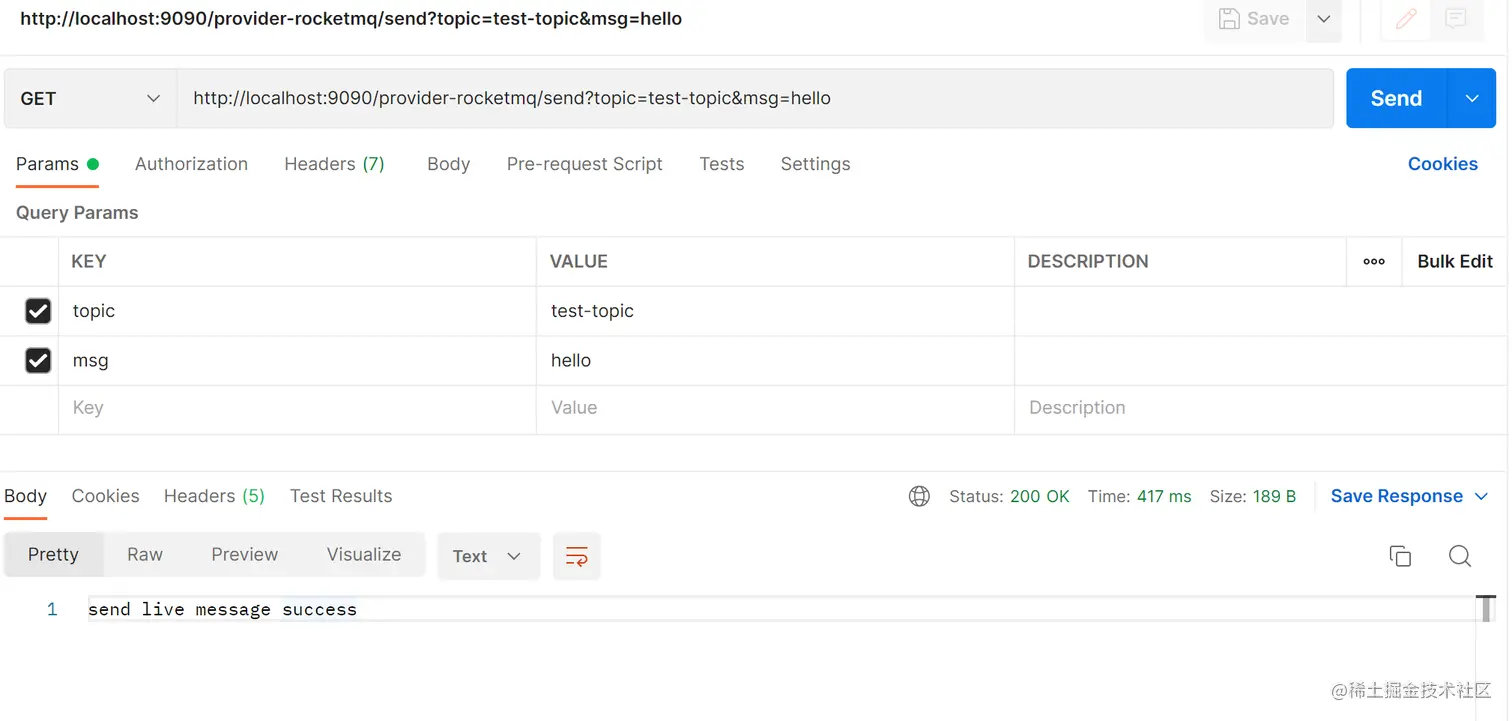1512x721 pixels.
Task: Click the edit pencil icon
Action: coord(1406,19)
